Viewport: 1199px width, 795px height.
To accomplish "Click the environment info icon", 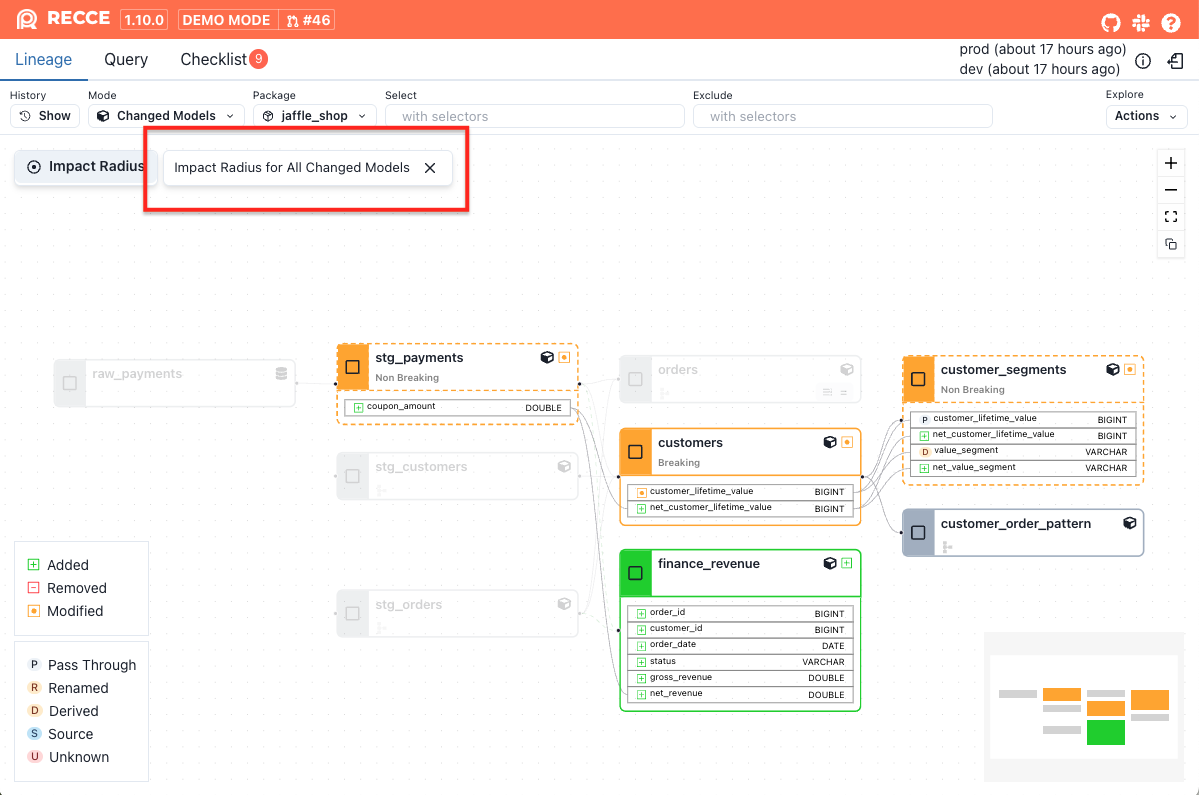I will [x=1143, y=61].
